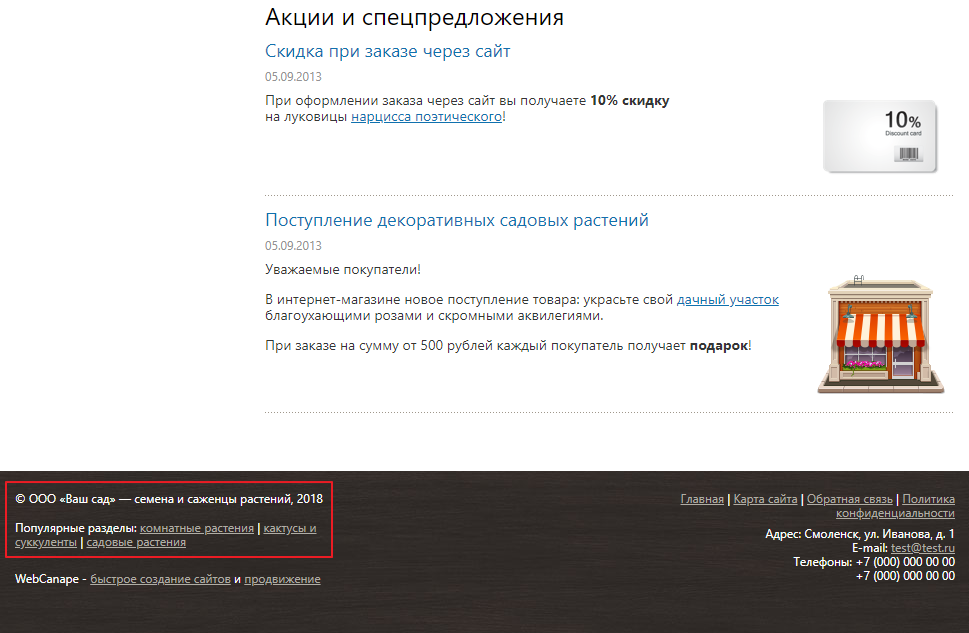The image size is (969, 633).
Task: Open the «продвижение» link in footer
Action: tap(282, 579)
